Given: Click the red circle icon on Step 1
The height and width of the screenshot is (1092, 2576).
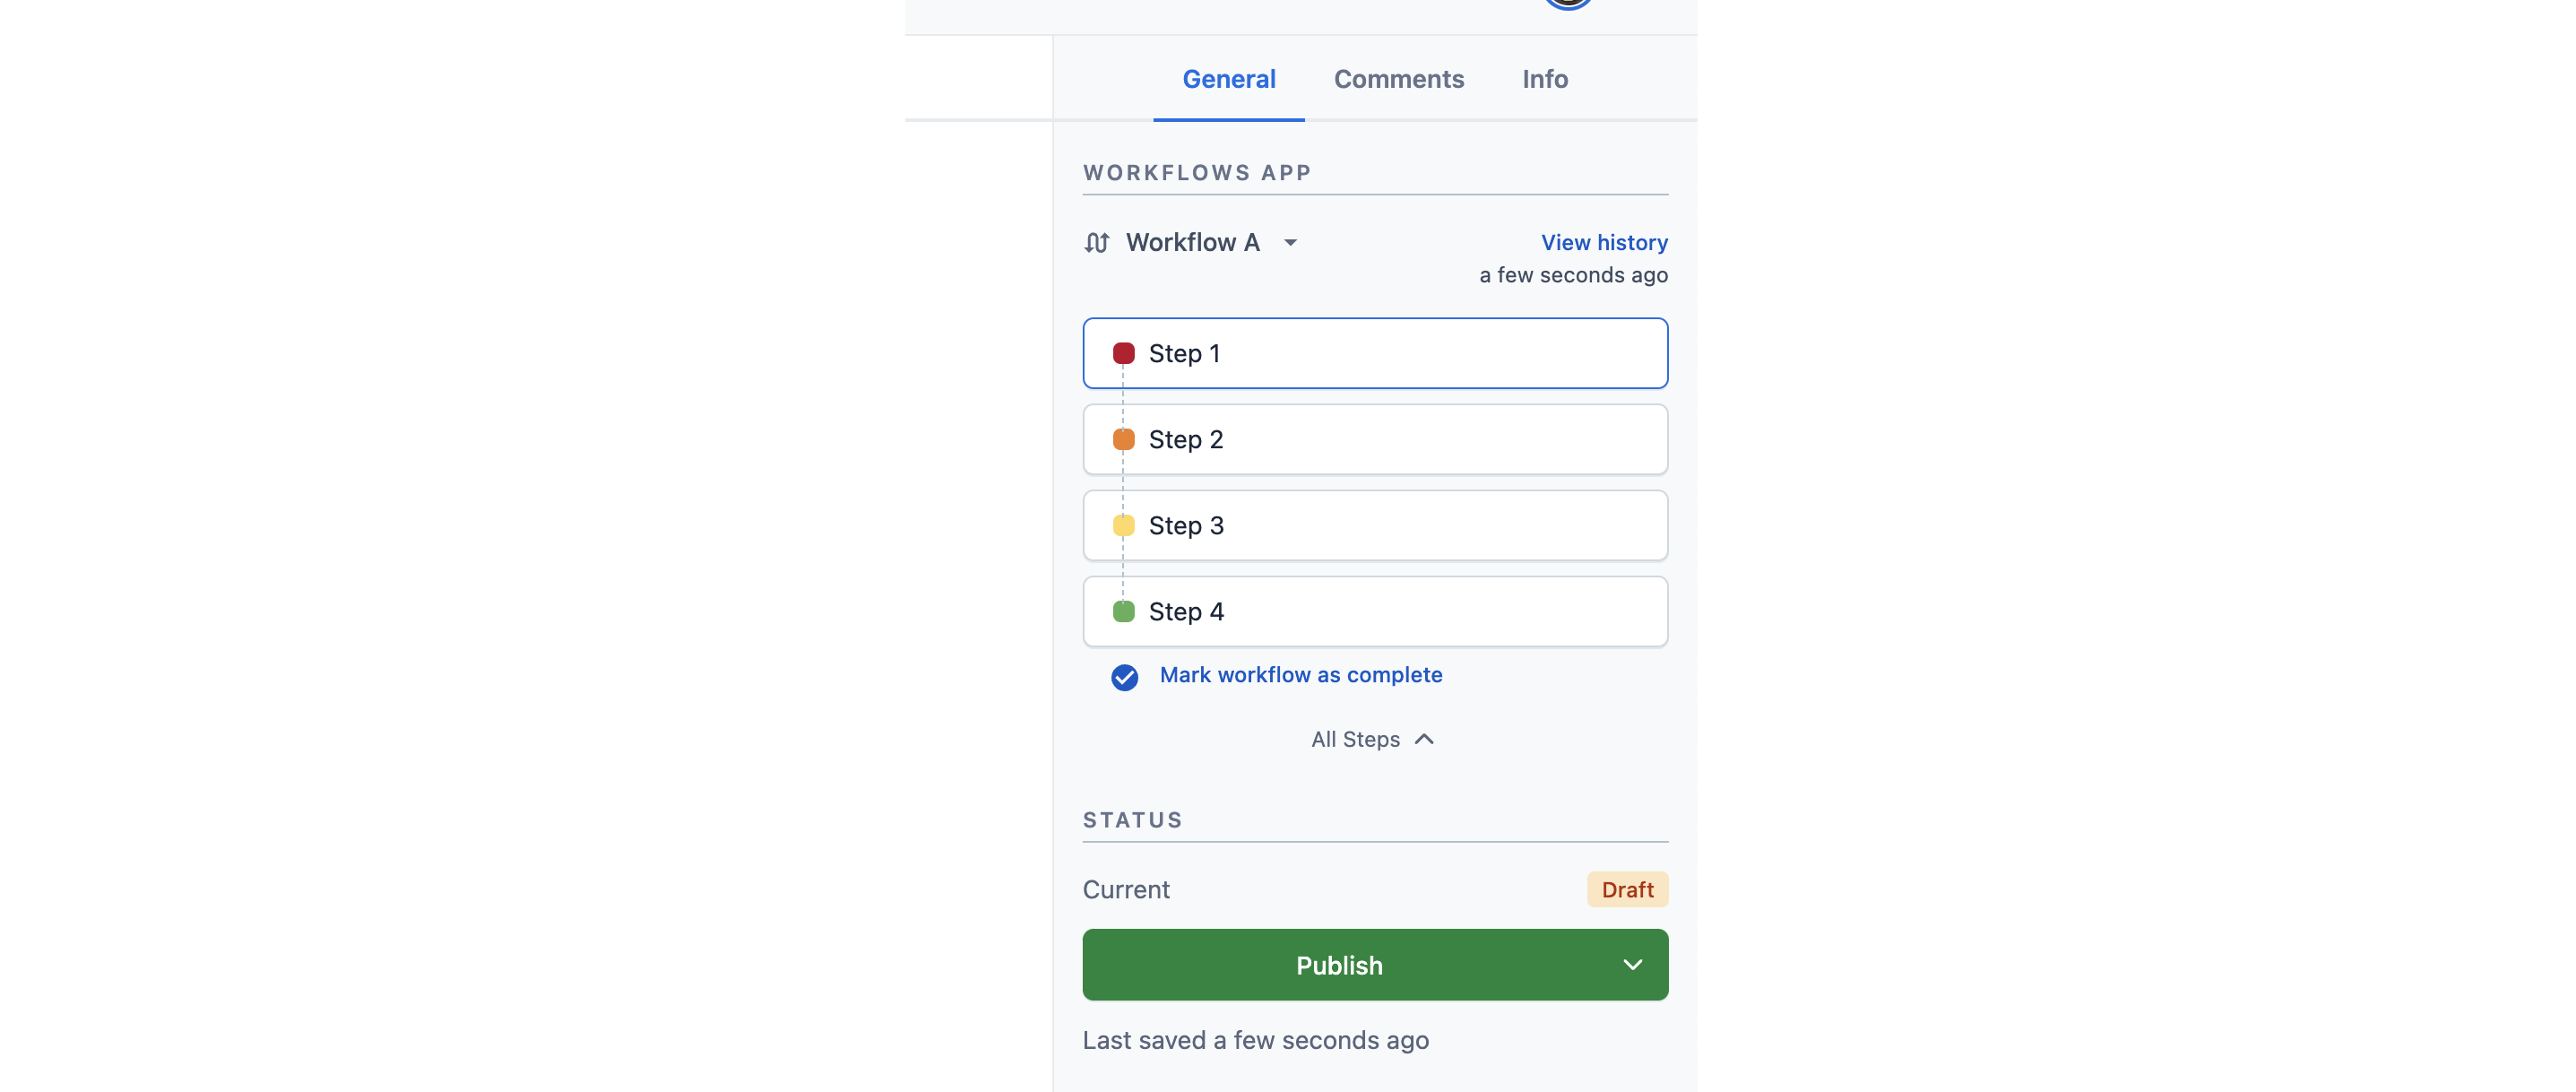Looking at the screenshot, I should tap(1122, 351).
